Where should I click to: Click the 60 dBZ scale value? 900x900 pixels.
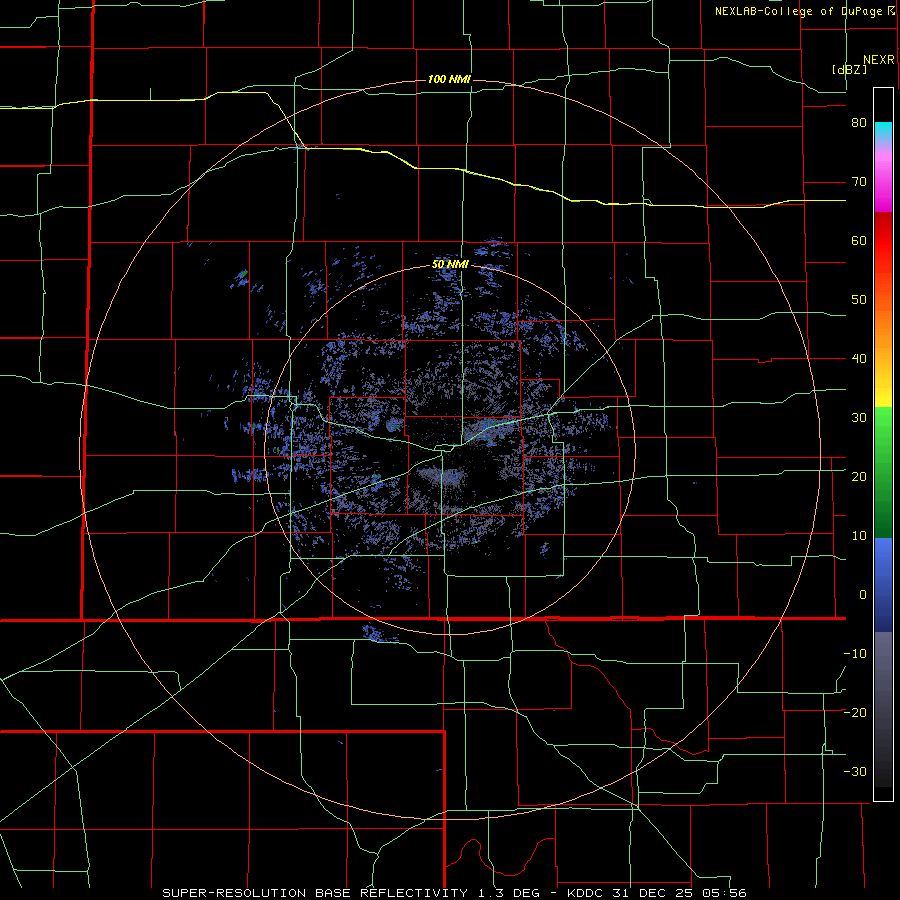(x=859, y=240)
